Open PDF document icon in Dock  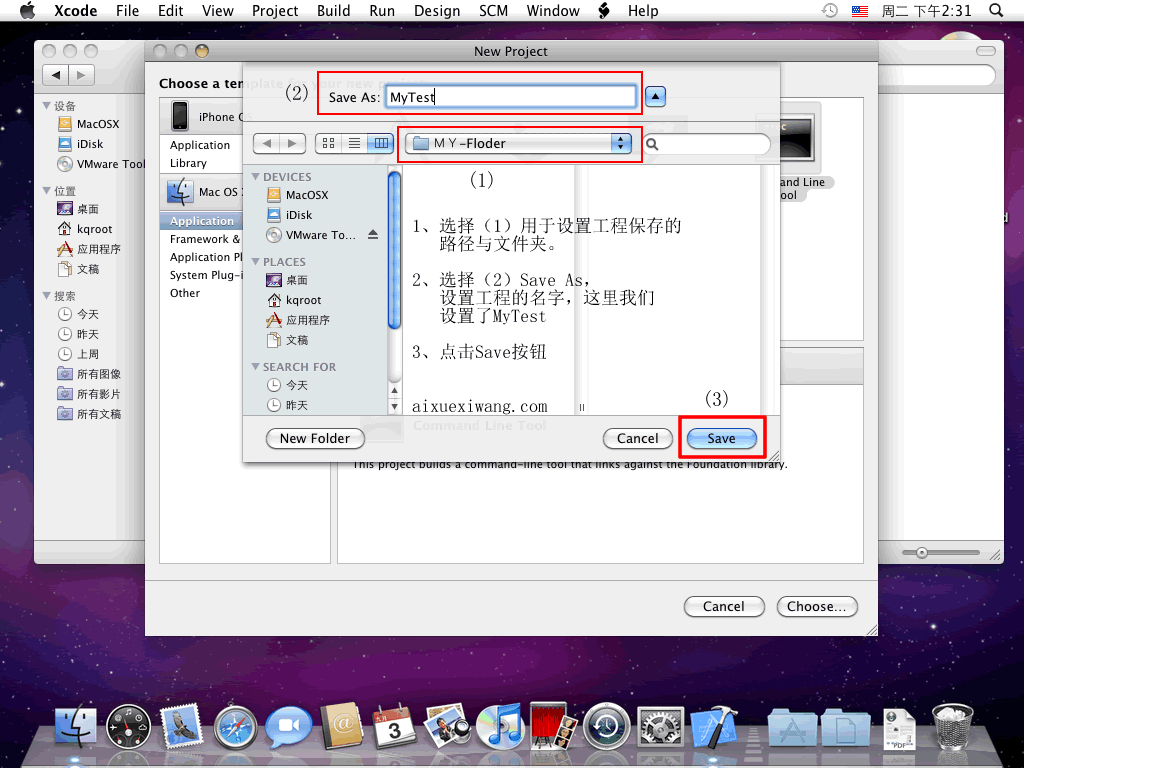click(x=899, y=728)
